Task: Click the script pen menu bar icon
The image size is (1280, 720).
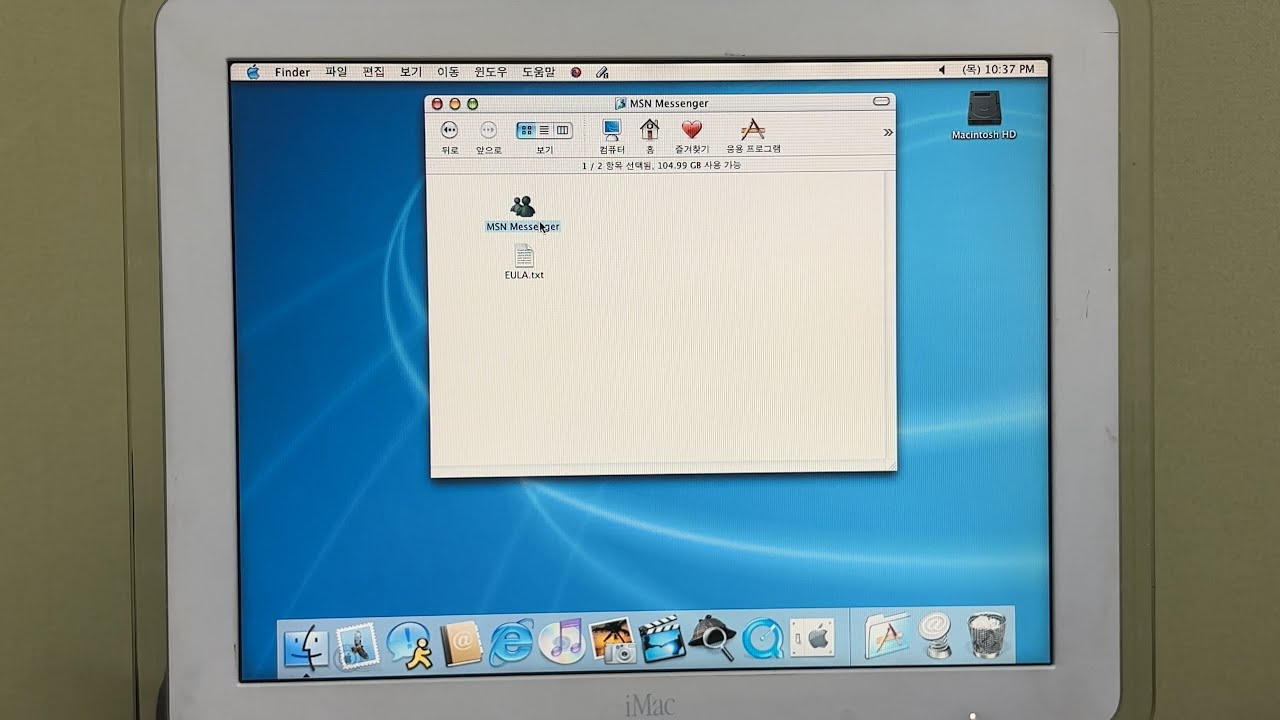Action: coord(602,72)
